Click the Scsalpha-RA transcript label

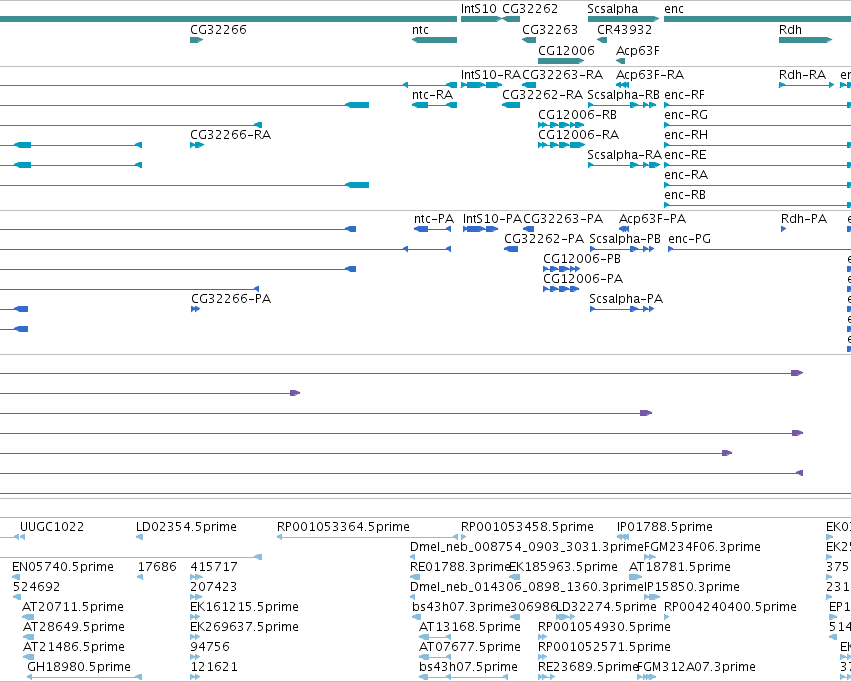point(624,155)
